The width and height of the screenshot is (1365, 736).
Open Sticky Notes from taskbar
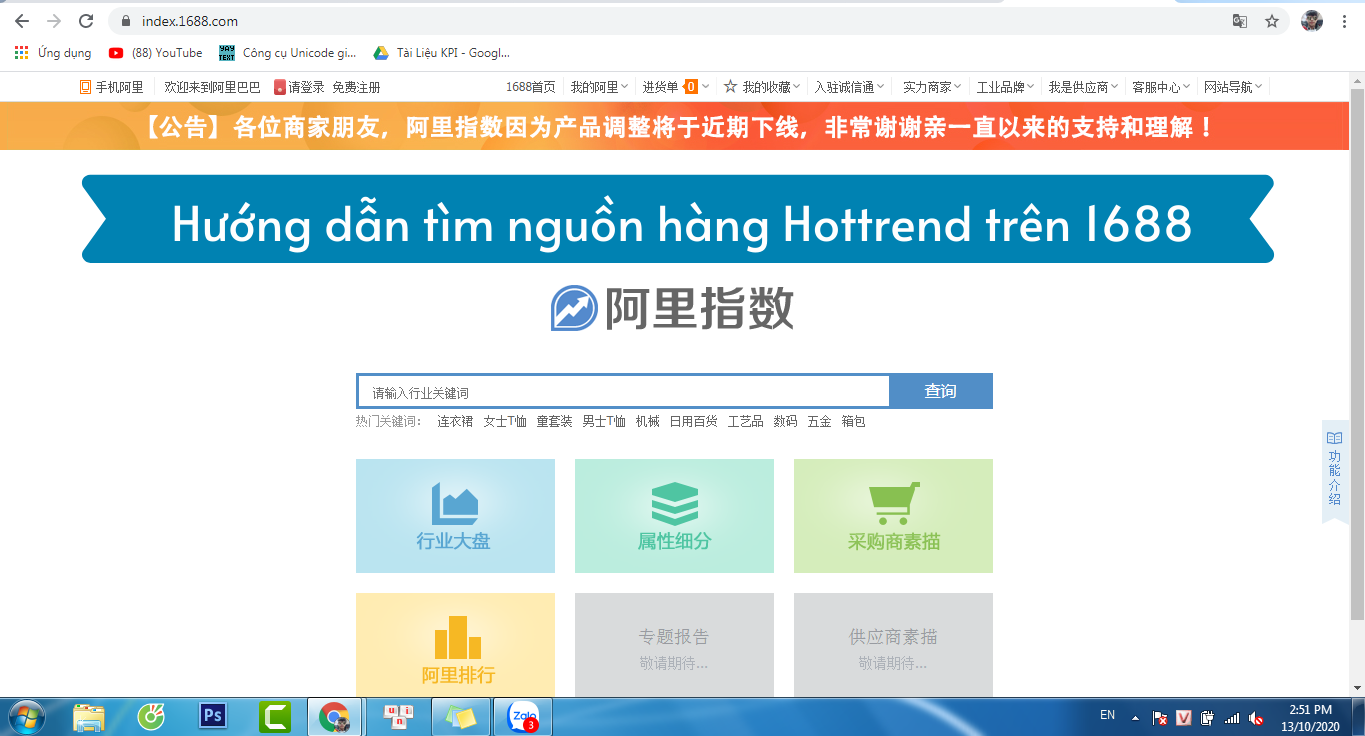pos(460,717)
